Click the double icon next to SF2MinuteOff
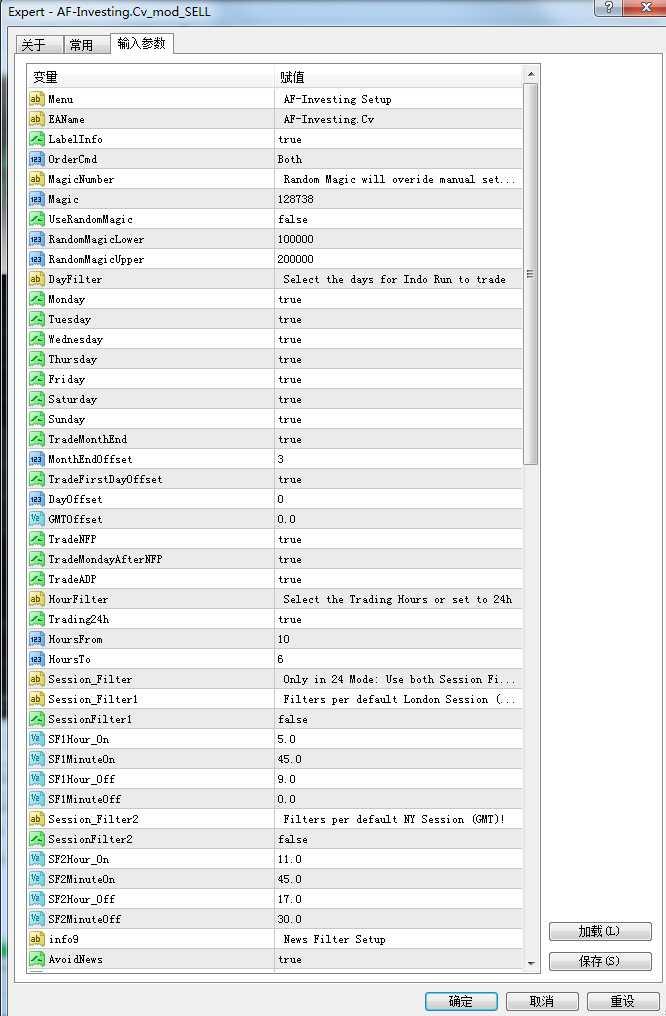666x1016 pixels. (x=36, y=919)
